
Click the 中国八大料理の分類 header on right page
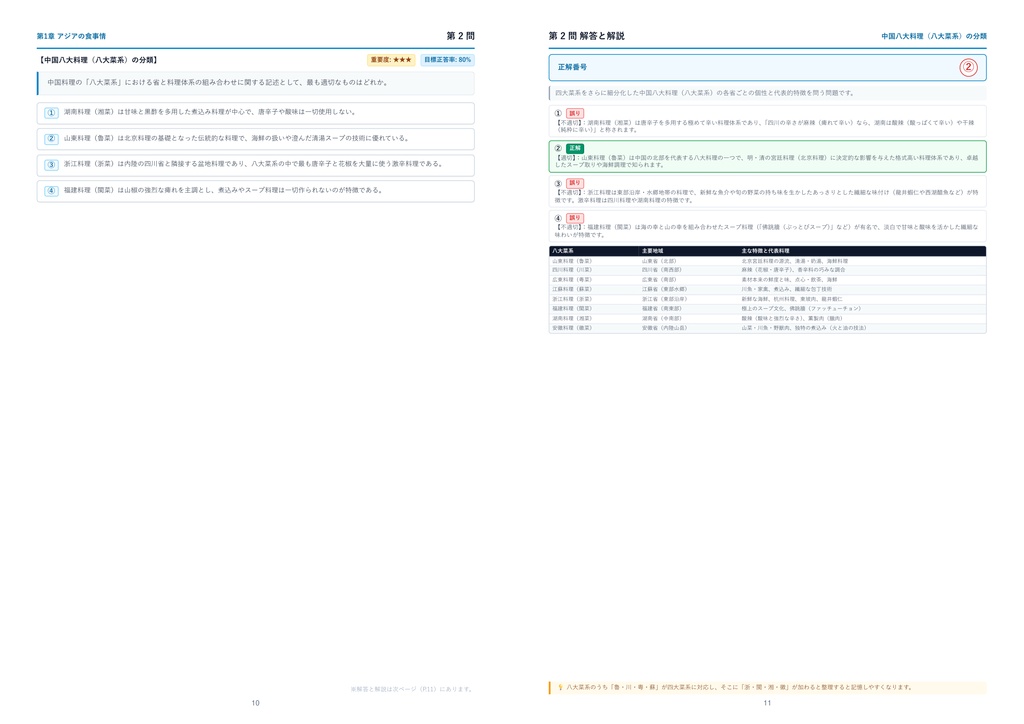point(933,37)
